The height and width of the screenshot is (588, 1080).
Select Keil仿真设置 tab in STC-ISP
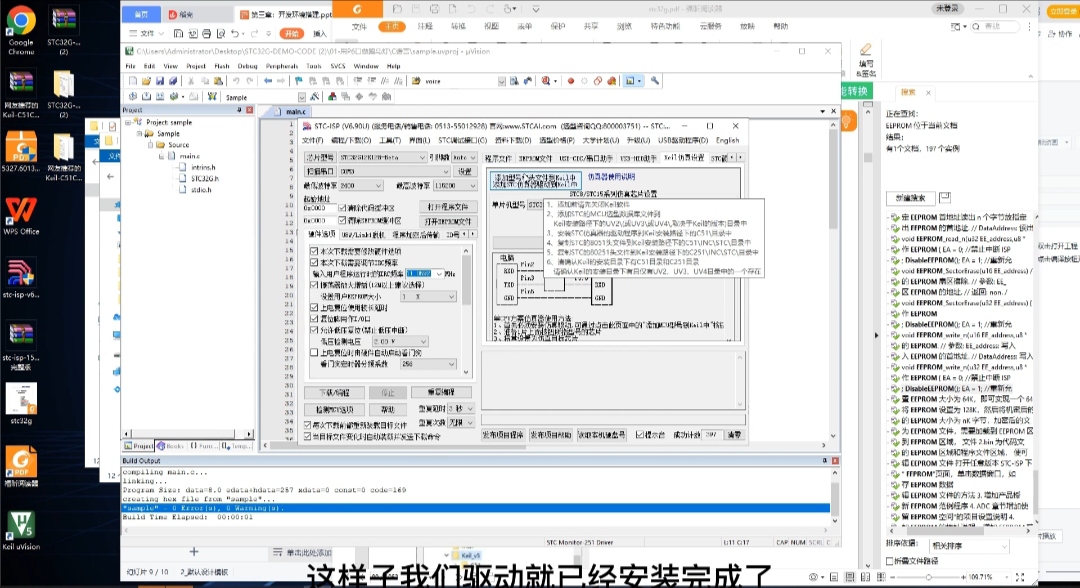tap(684, 158)
